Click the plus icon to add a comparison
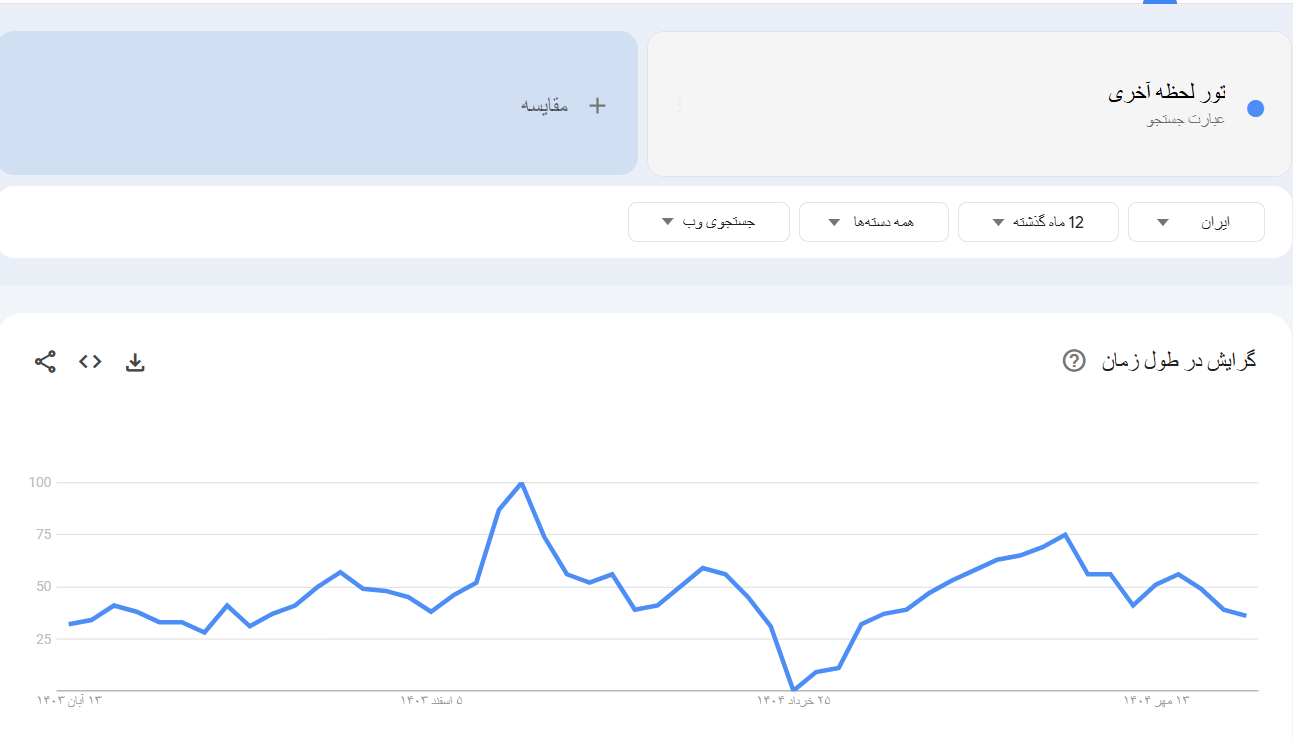 [x=595, y=103]
